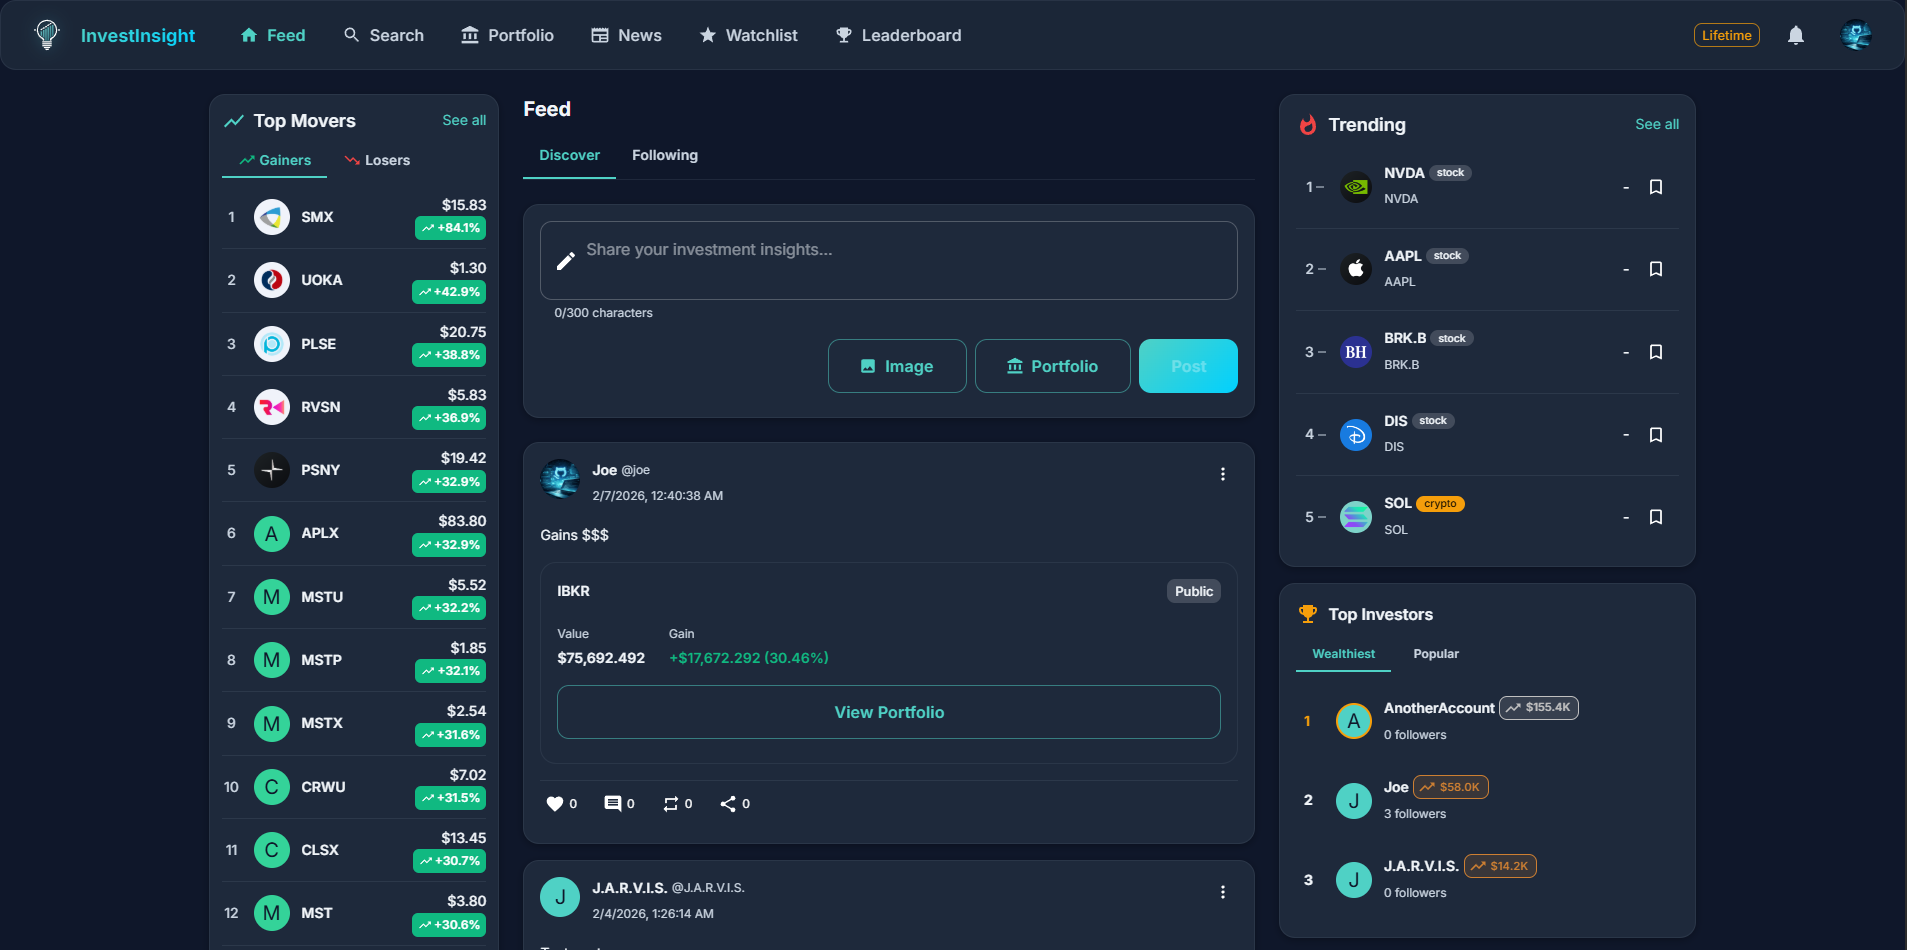Click AnotherAccount $155.4K wealth badge
The height and width of the screenshot is (950, 1907).
click(x=1539, y=708)
